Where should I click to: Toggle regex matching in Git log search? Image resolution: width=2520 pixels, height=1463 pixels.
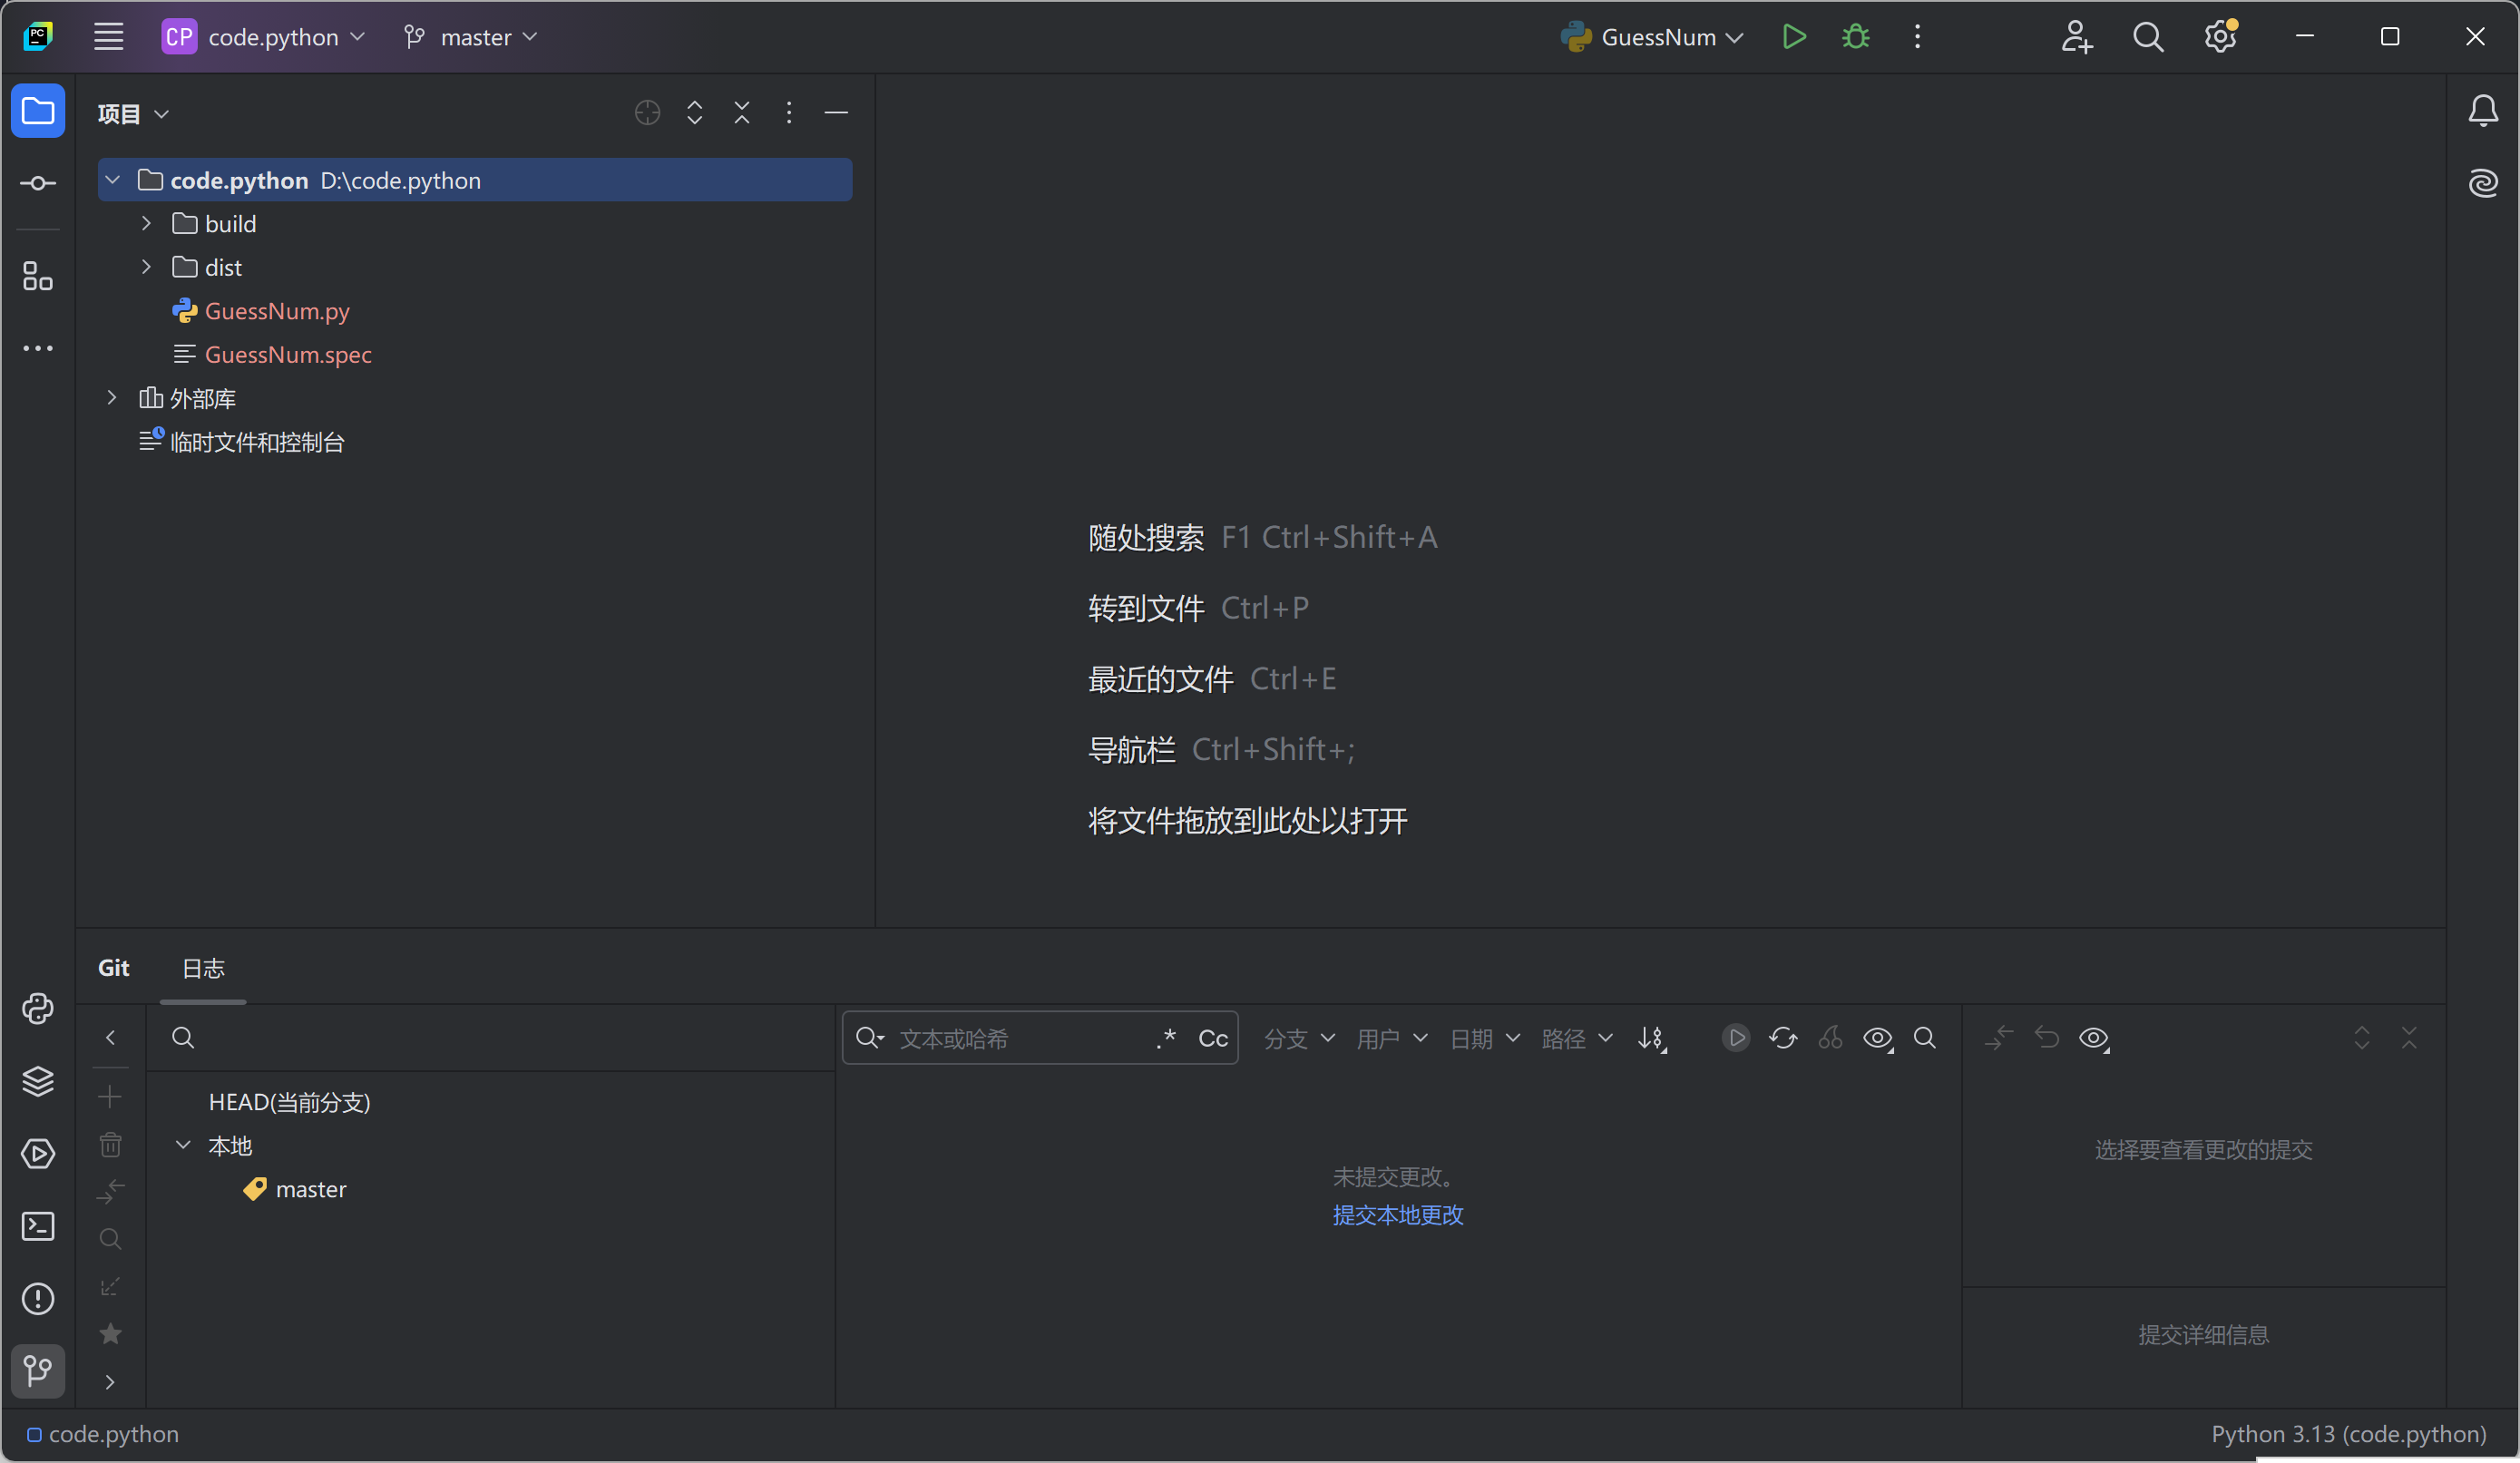1166,1038
